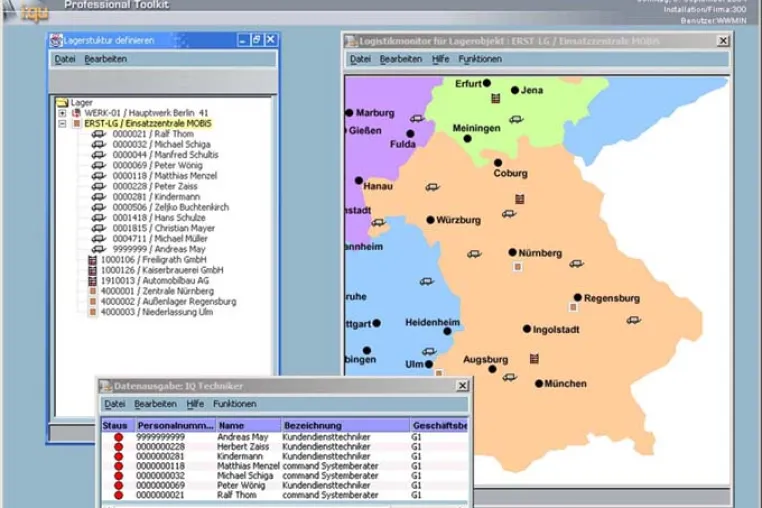This screenshot has width=762, height=508.
Task: Expand the WERK-01 Hauptwerk Berlin node
Action: 62,113
